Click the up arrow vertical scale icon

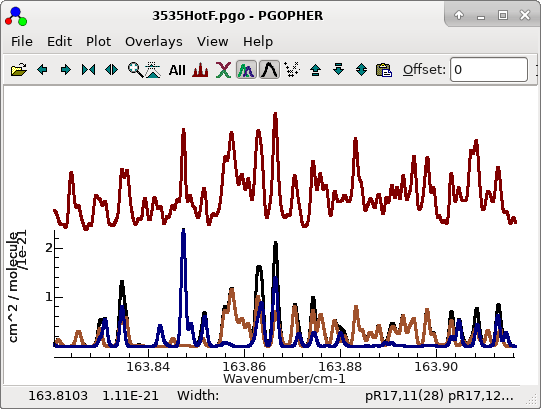[315, 70]
